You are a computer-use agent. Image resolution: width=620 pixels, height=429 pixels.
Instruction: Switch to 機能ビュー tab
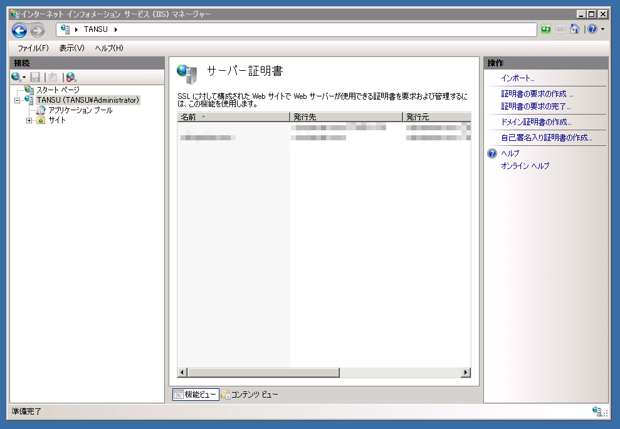click(x=196, y=394)
